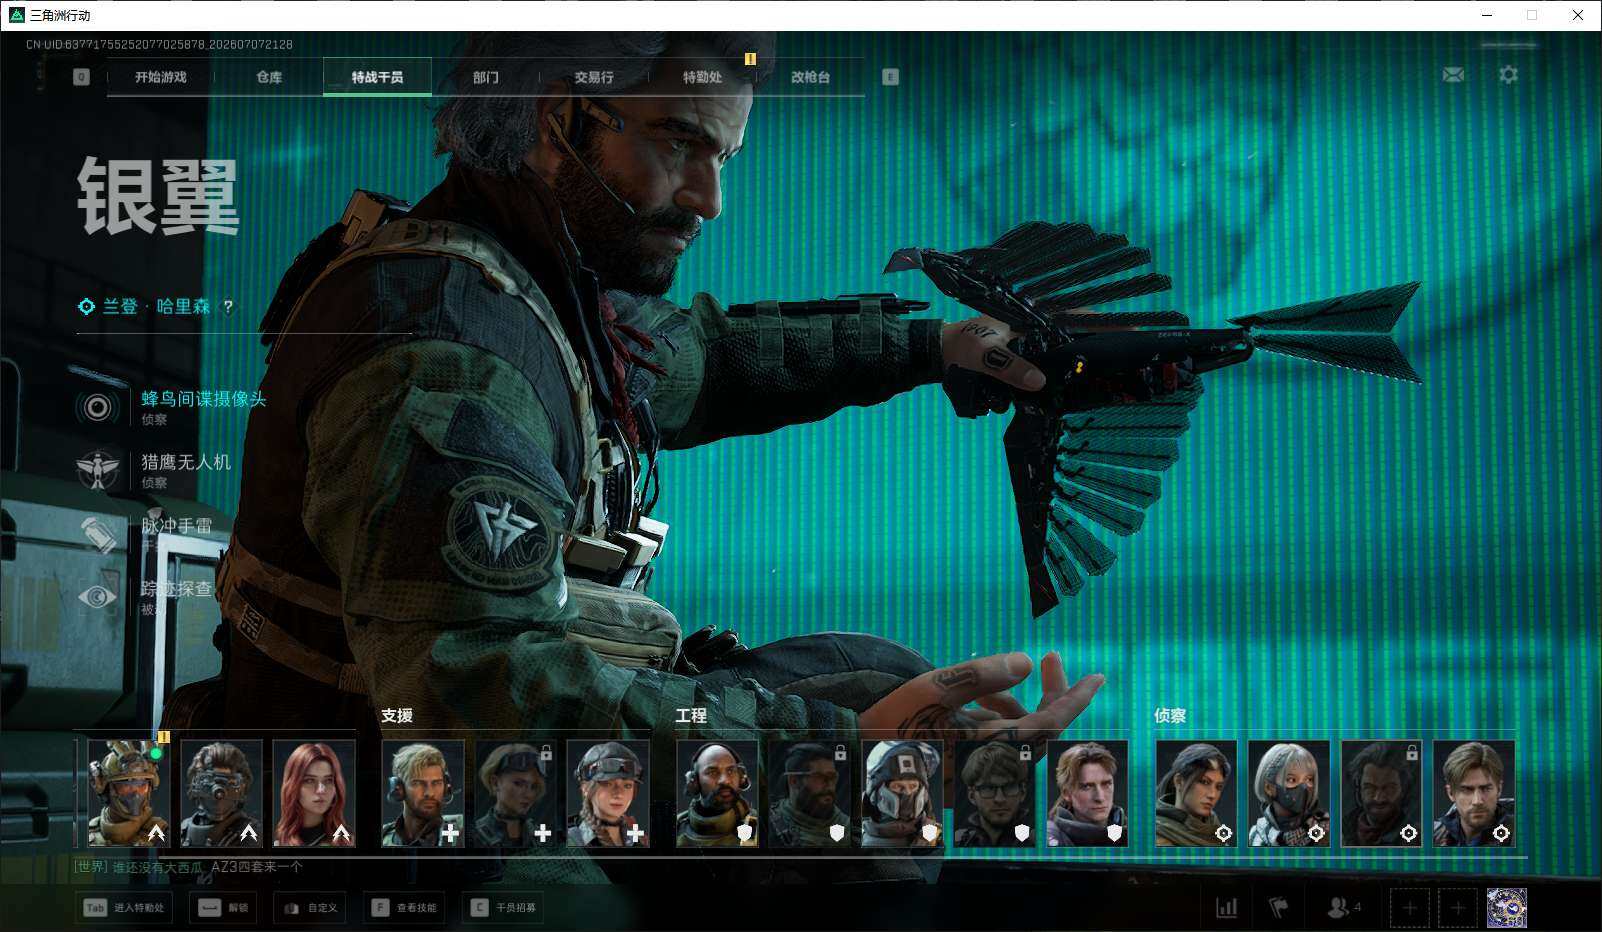Click the E key next-tab icon
The width and height of the screenshot is (1602, 932).
coord(890,77)
